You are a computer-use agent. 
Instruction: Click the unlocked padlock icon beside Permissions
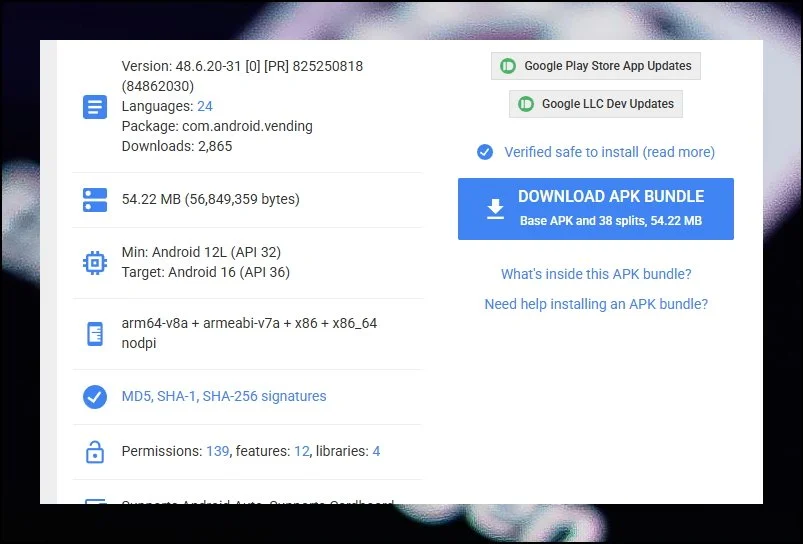tap(94, 452)
